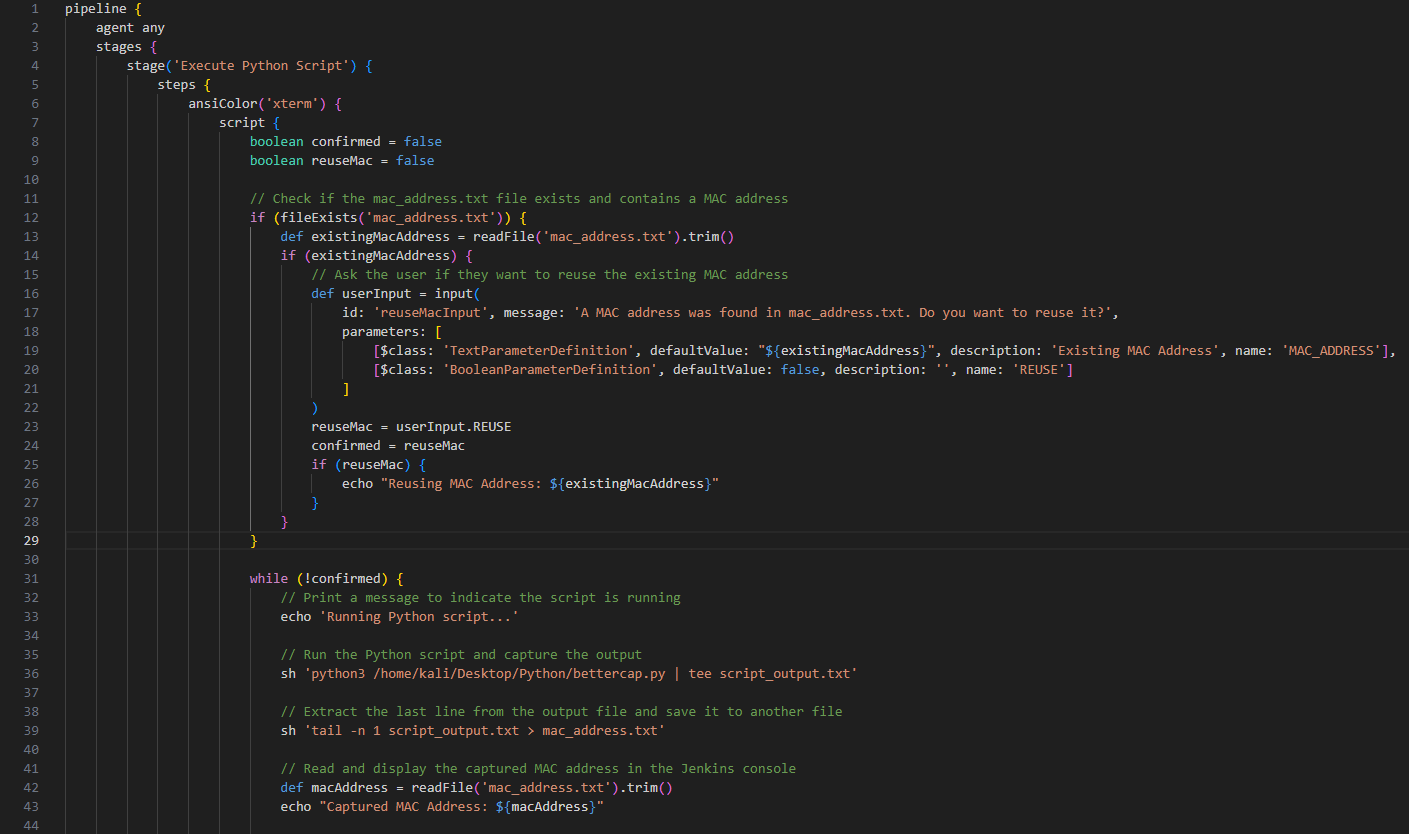Click 'if (reuseMac)' on line 25
The width and height of the screenshot is (1409, 834).
coord(361,465)
